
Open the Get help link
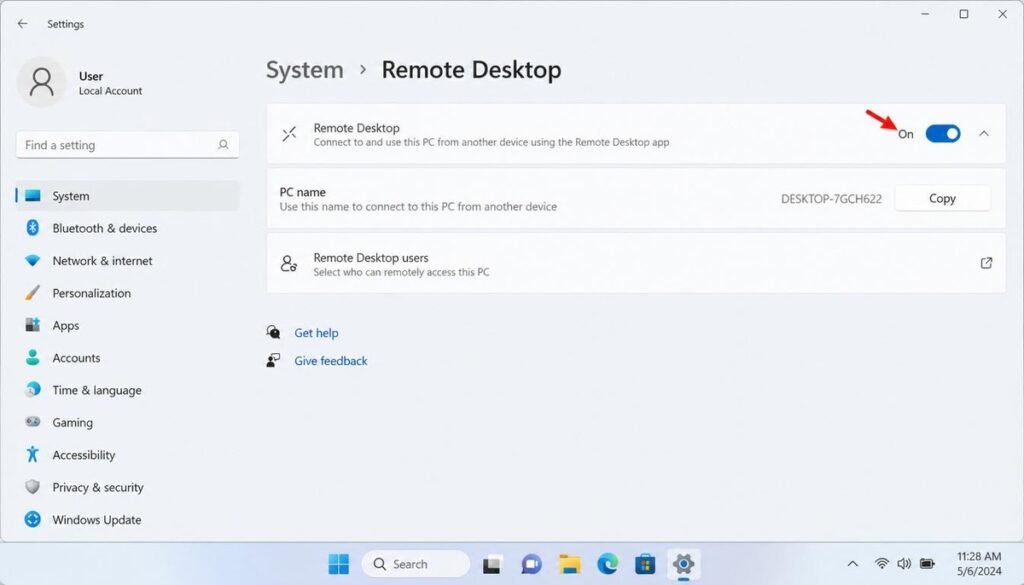click(x=316, y=333)
